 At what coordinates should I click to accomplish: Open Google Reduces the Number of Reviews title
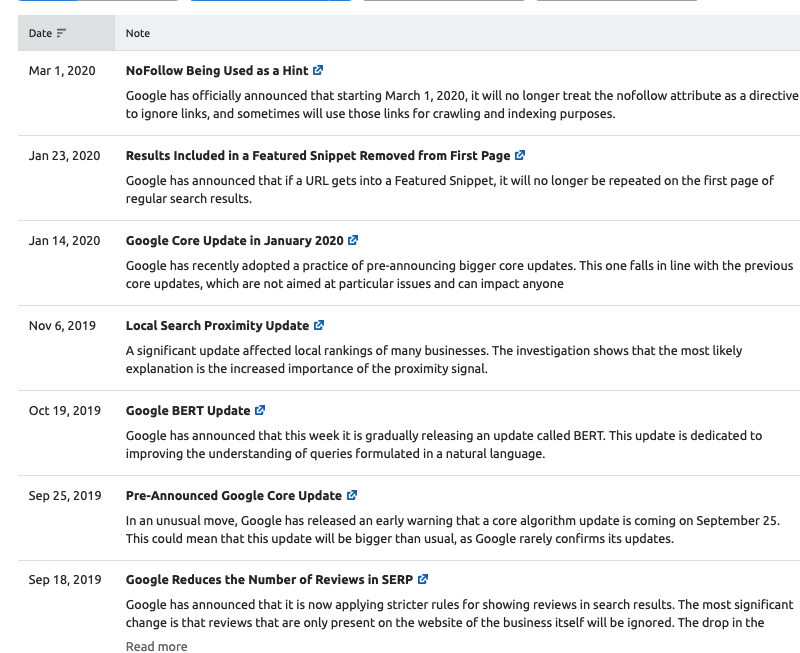click(x=268, y=580)
